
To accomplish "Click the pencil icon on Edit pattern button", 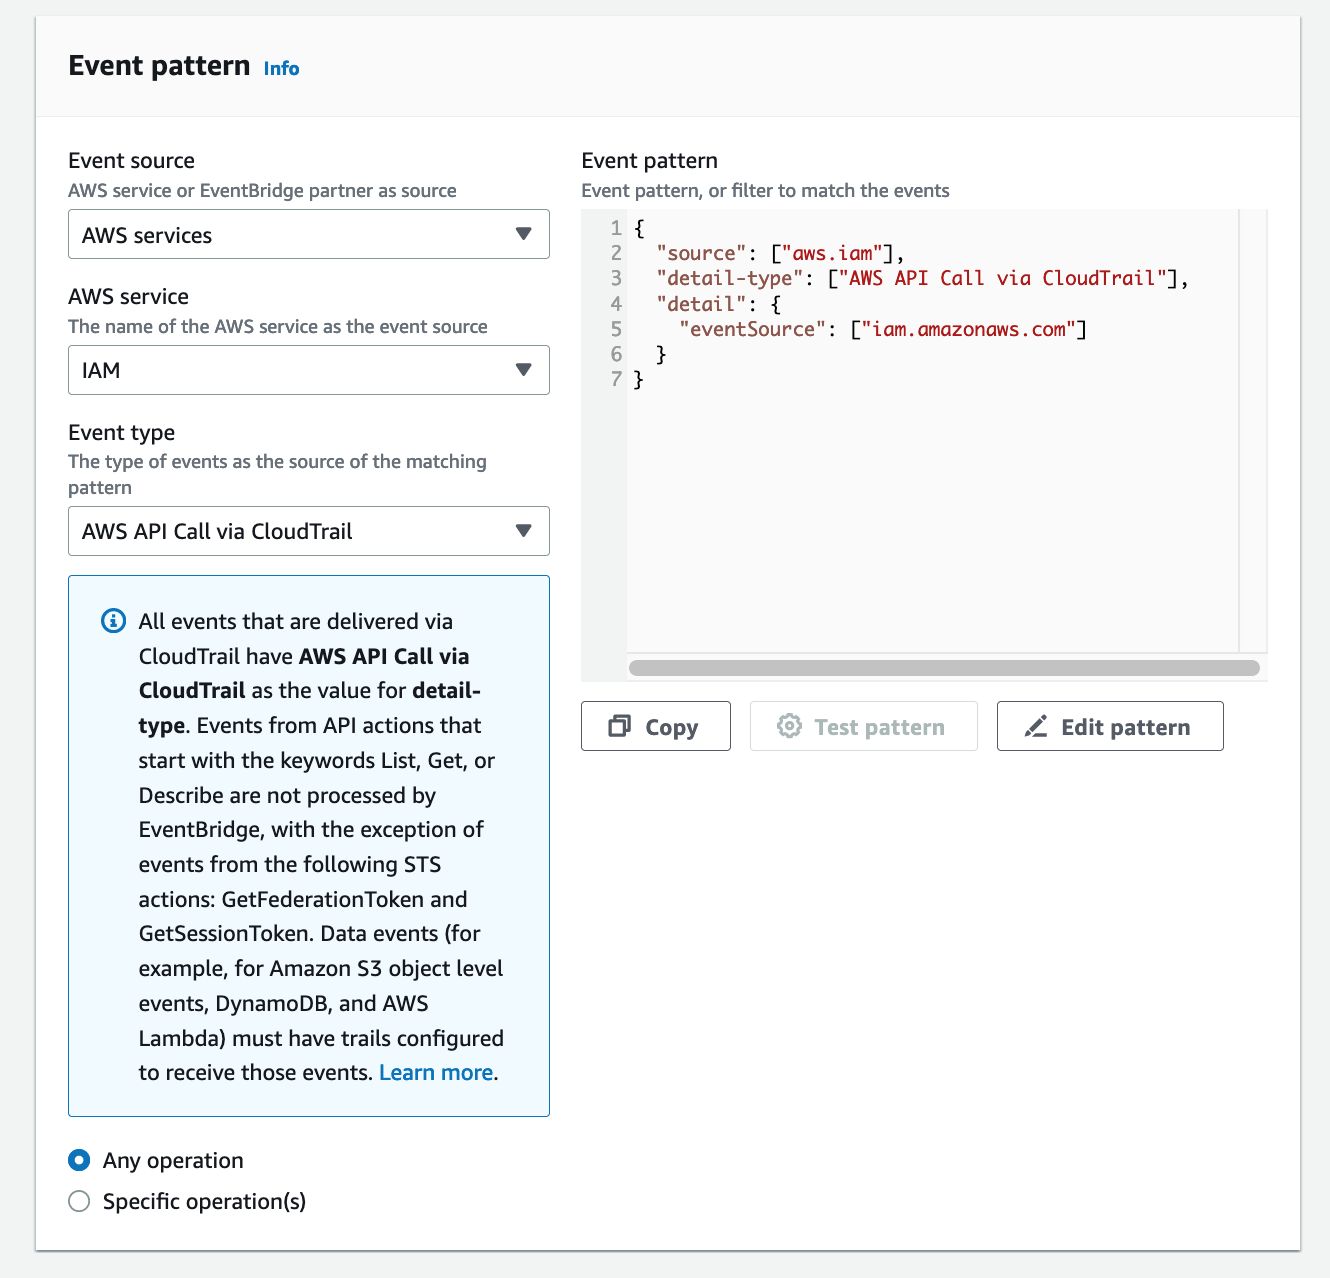I will coord(1035,726).
